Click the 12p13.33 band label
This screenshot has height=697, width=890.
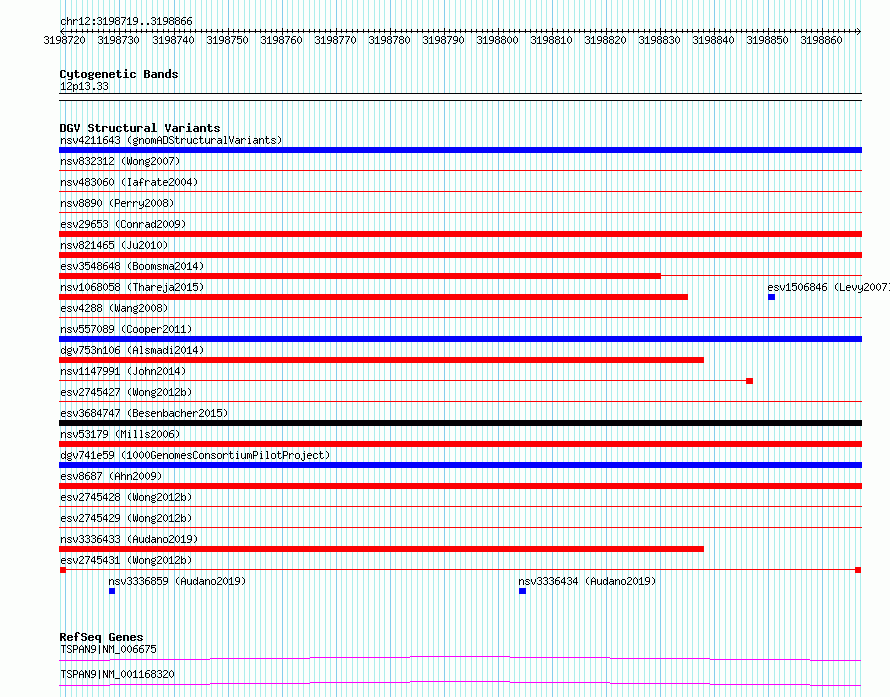[x=84, y=86]
